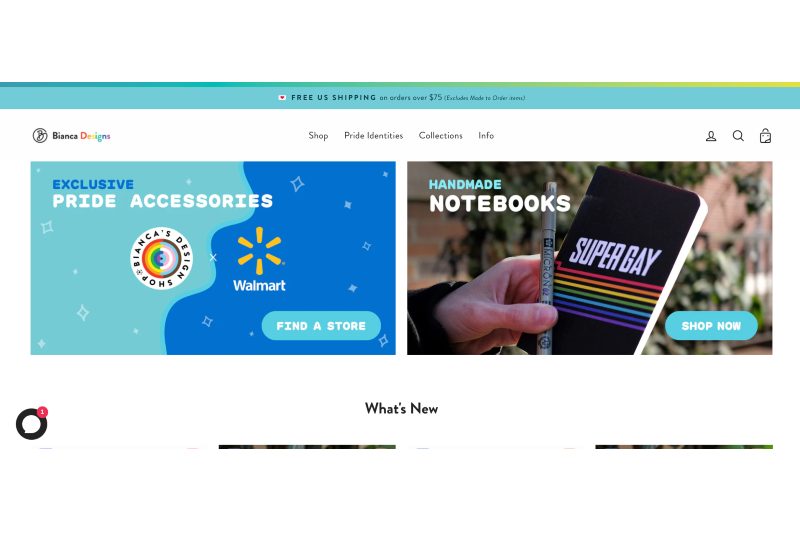Click the Bianca's Design Shop round badge

tap(162, 258)
